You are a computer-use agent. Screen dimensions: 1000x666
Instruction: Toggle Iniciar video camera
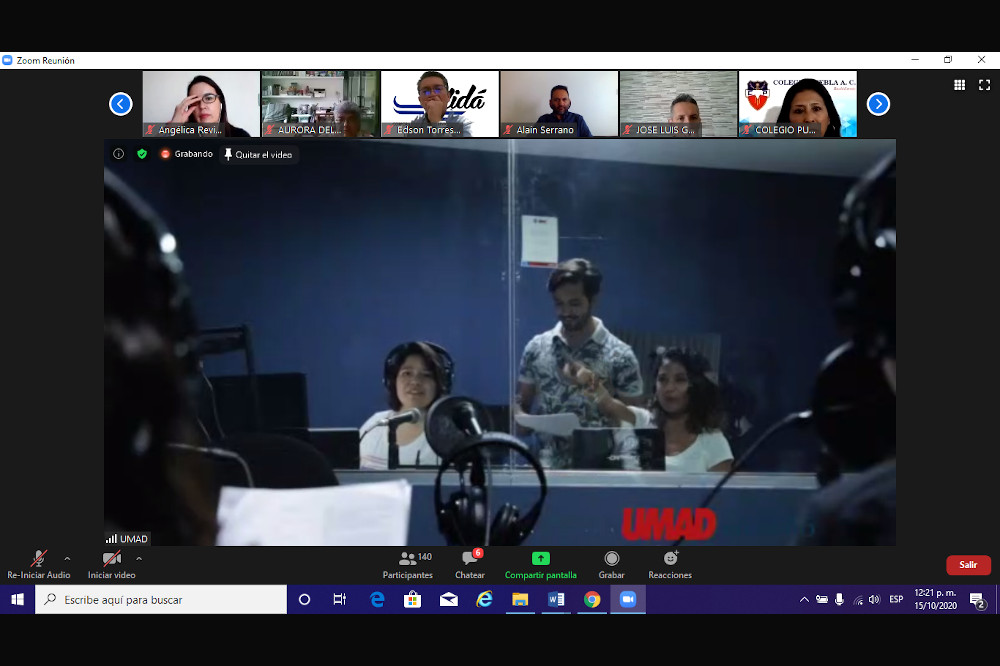click(111, 559)
